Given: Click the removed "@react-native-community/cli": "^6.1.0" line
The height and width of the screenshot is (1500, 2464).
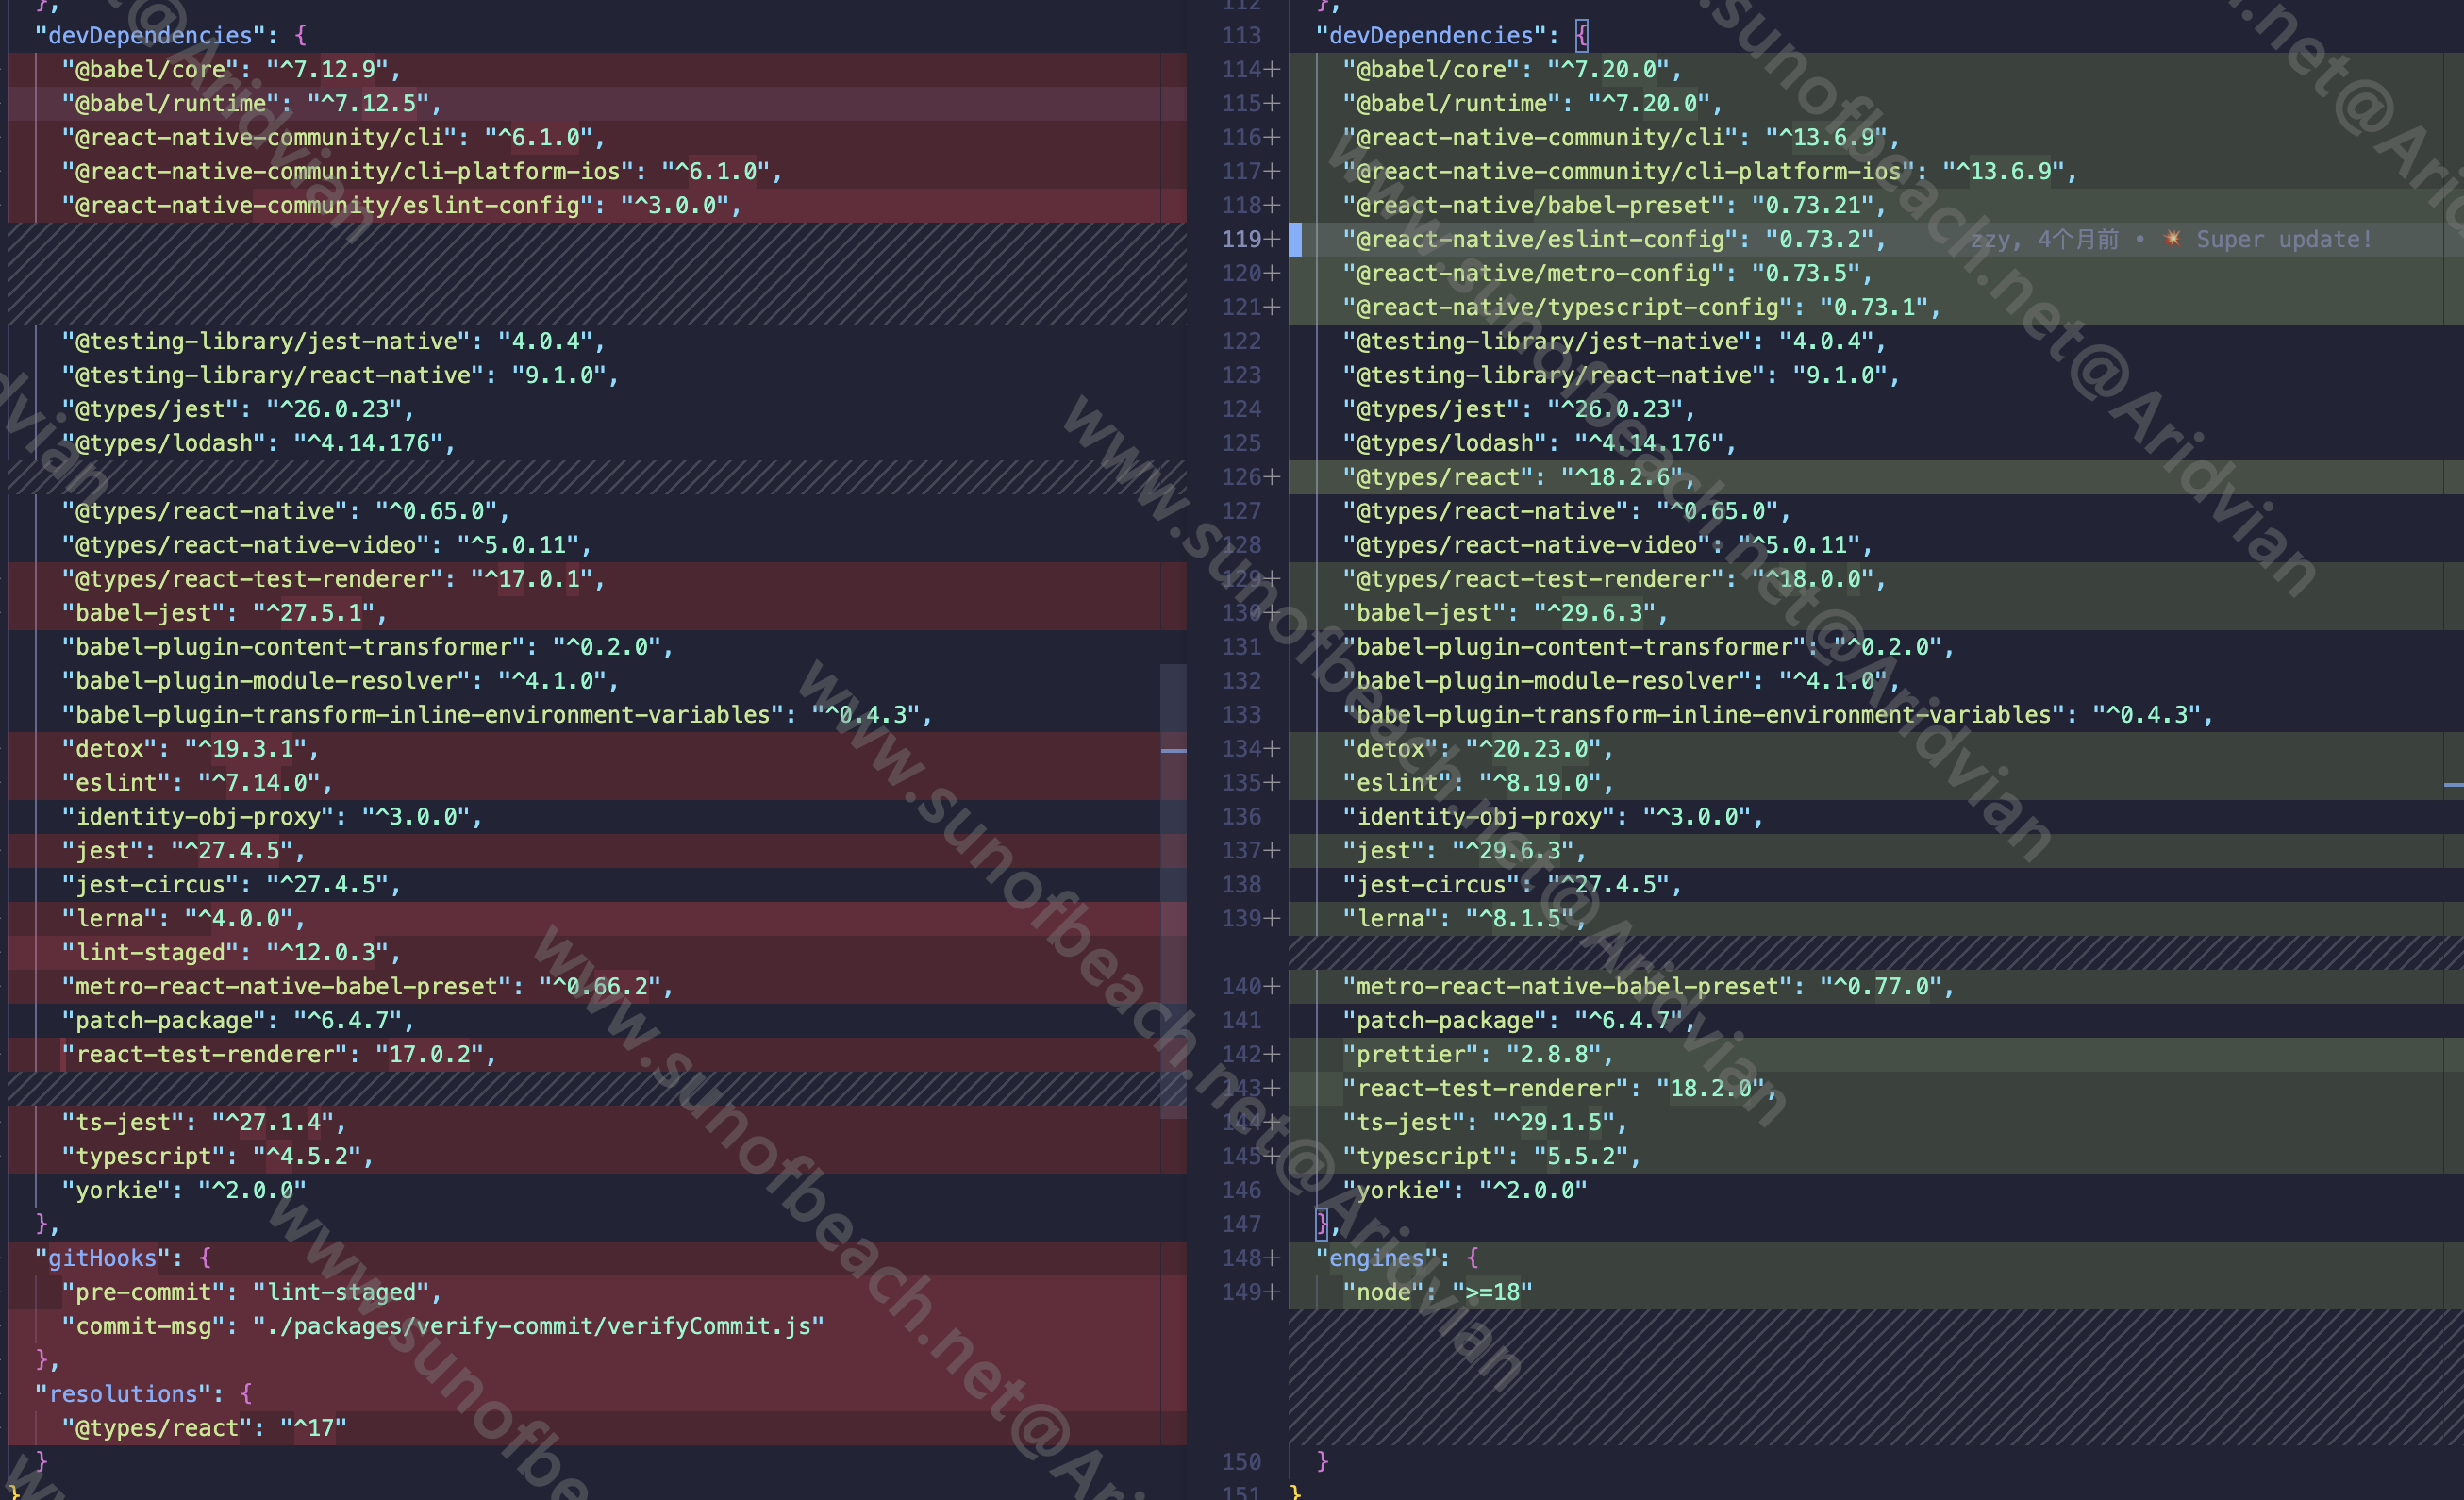Looking at the screenshot, I should 597,137.
